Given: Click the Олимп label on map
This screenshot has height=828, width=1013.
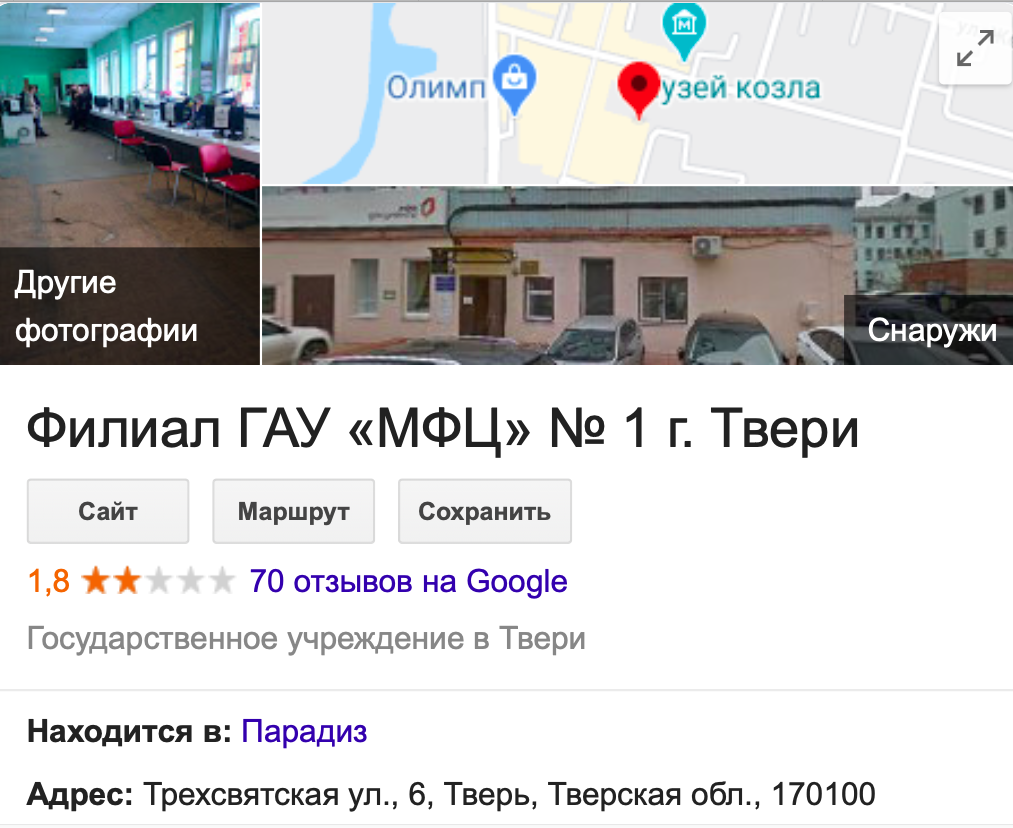Looking at the screenshot, I should click(x=436, y=87).
